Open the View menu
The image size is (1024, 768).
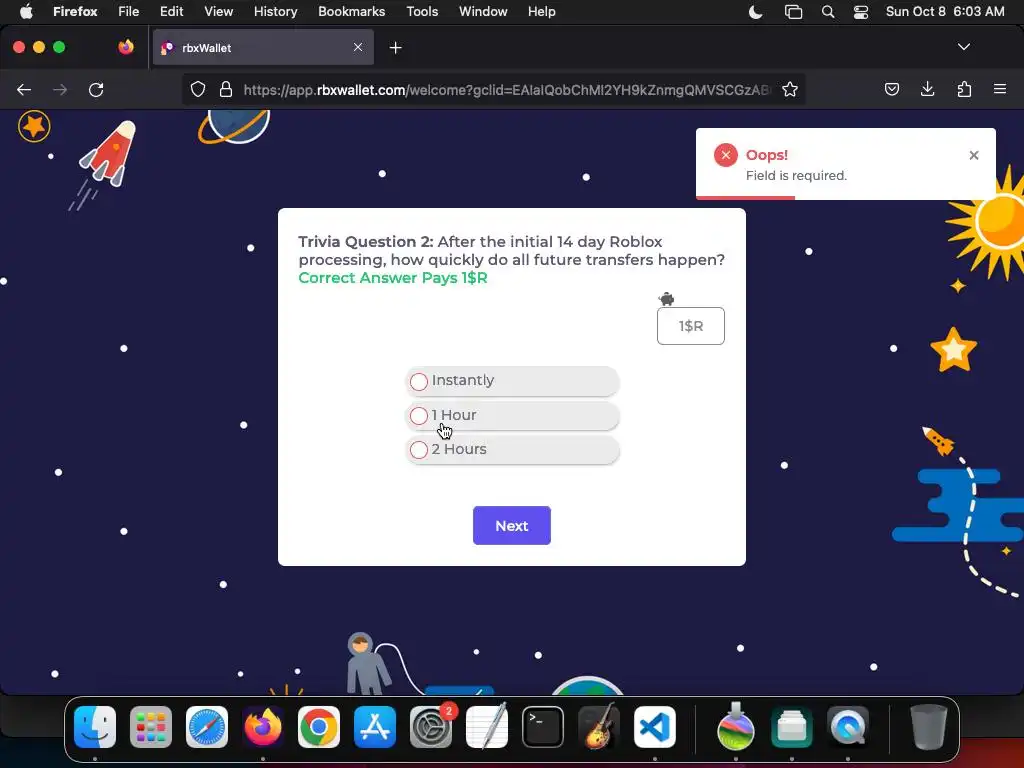click(218, 12)
